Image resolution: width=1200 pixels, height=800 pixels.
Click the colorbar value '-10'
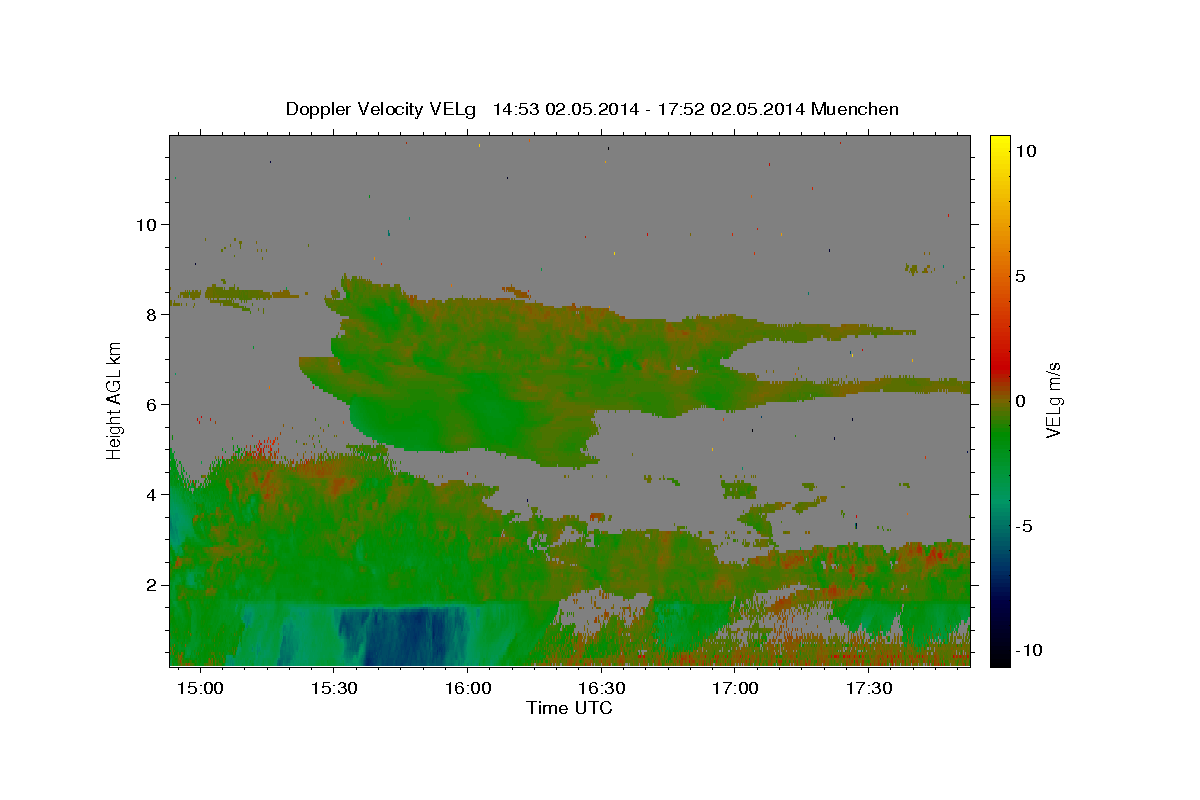pyautogui.click(x=1030, y=651)
